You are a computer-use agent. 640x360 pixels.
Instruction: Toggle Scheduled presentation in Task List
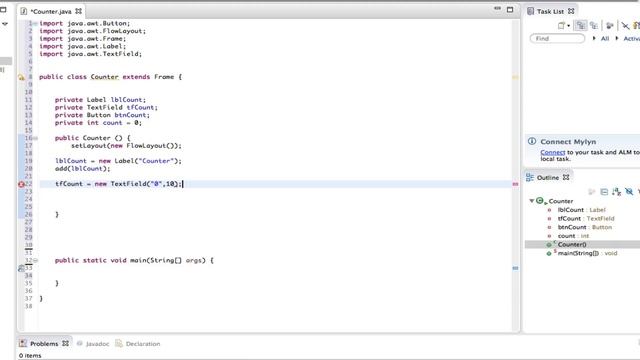coord(594,26)
